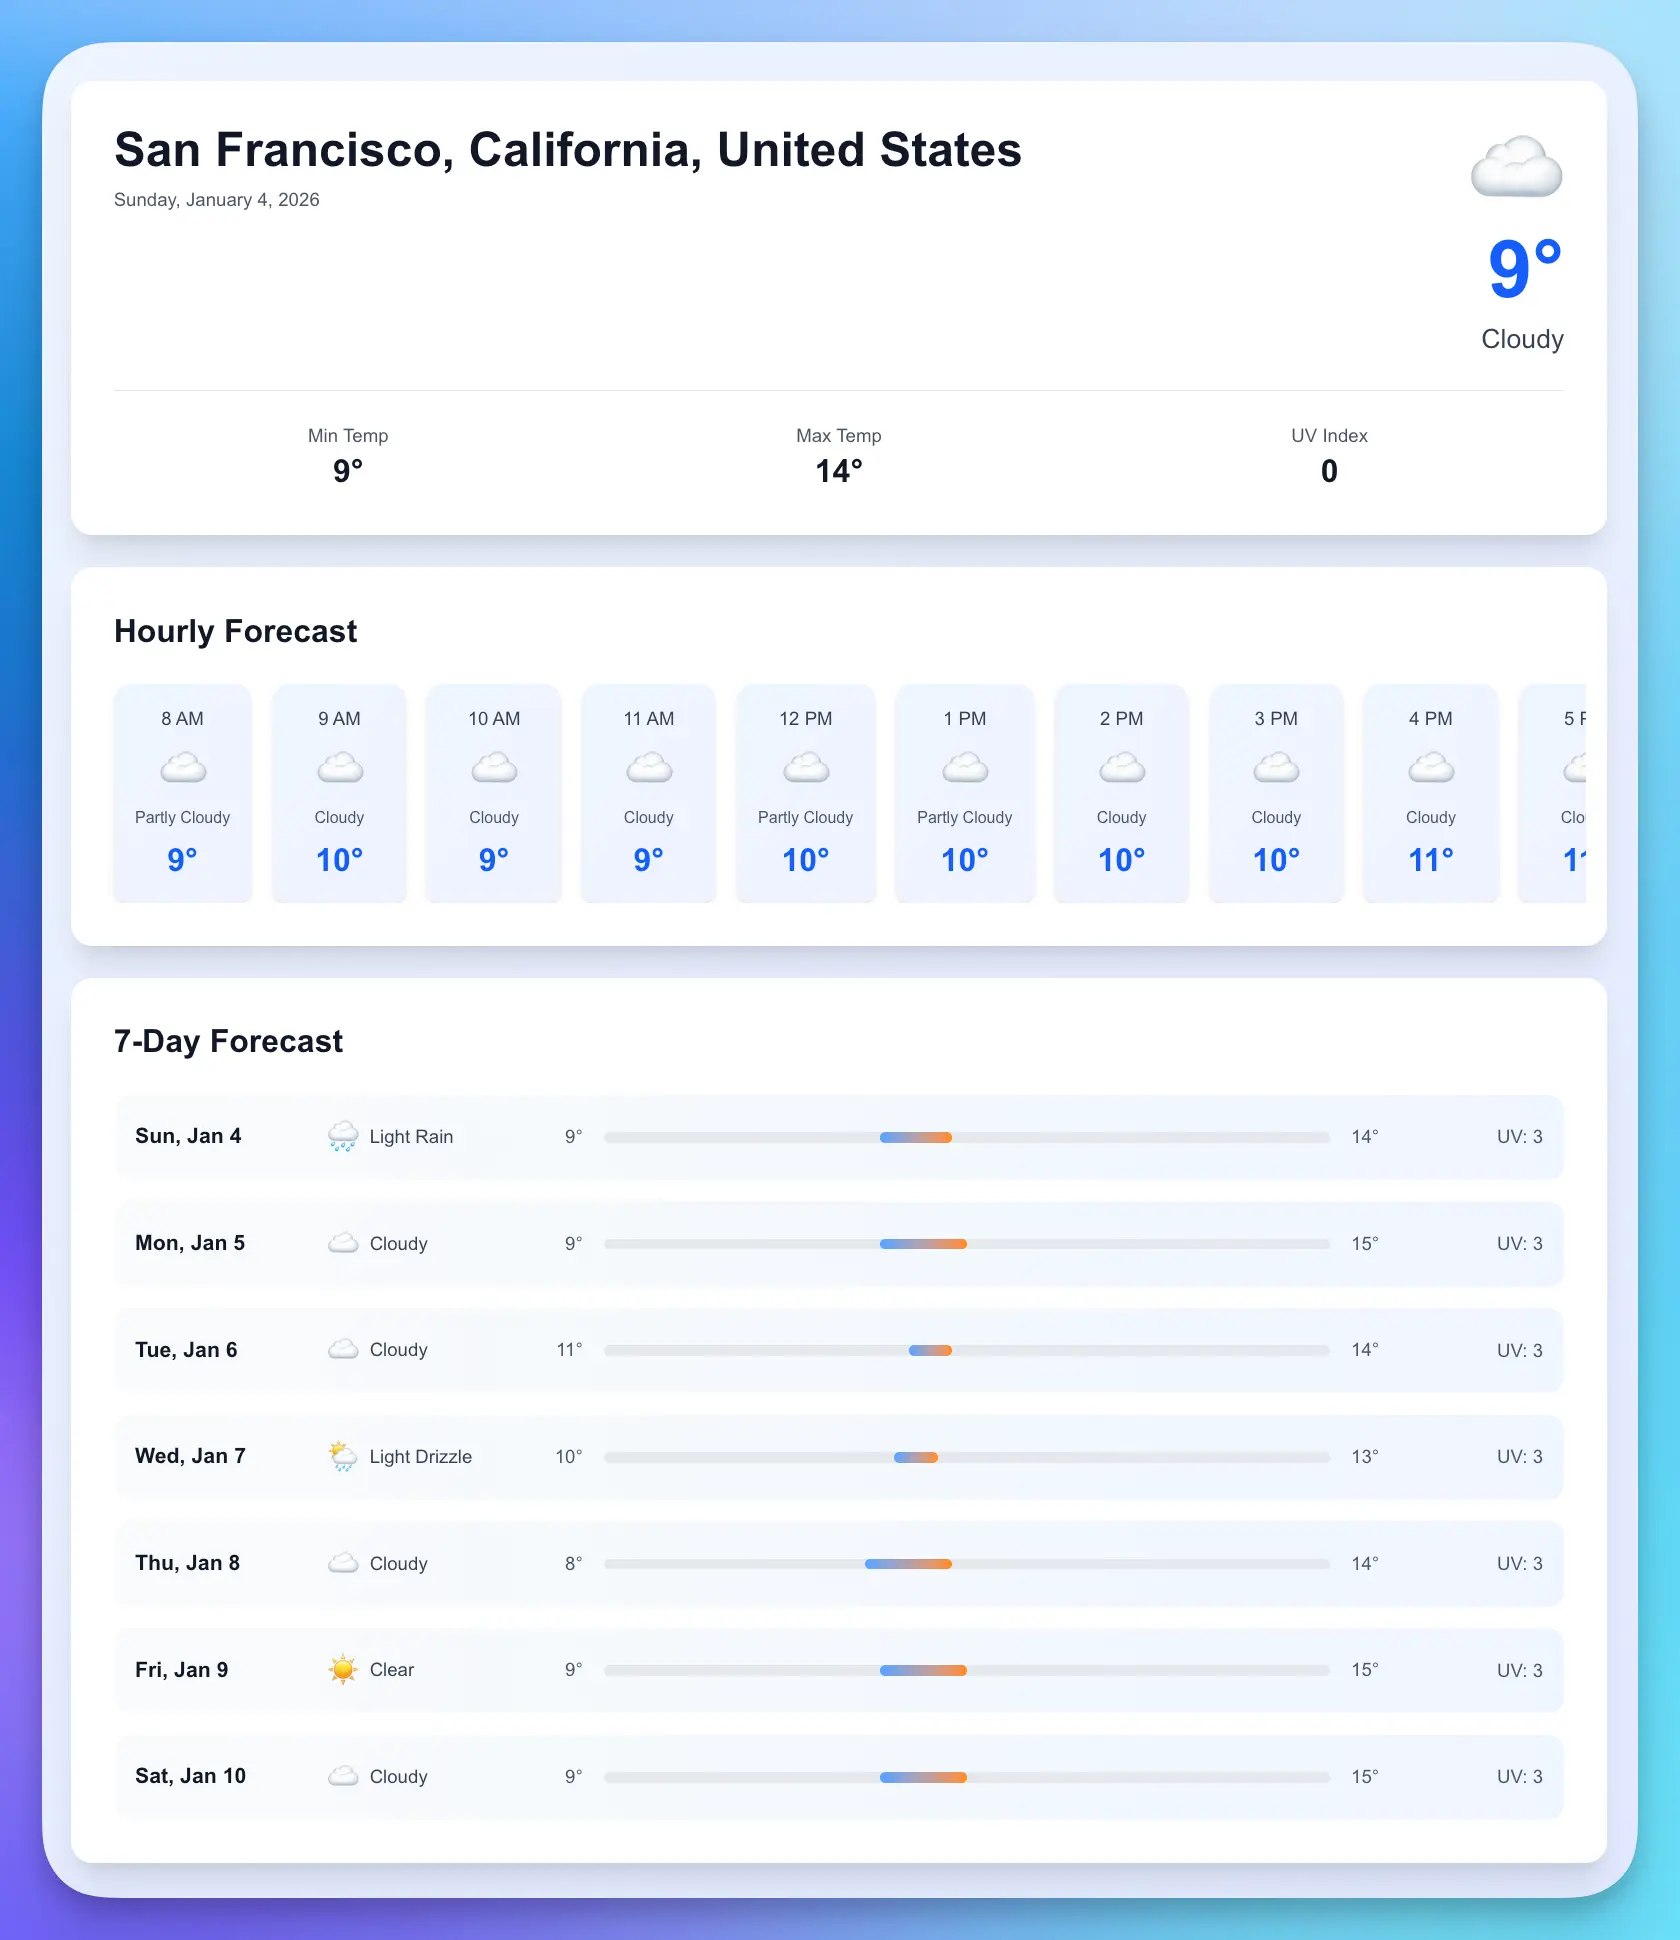Click the temperature range bar for Tue, Jan 6

point(965,1349)
